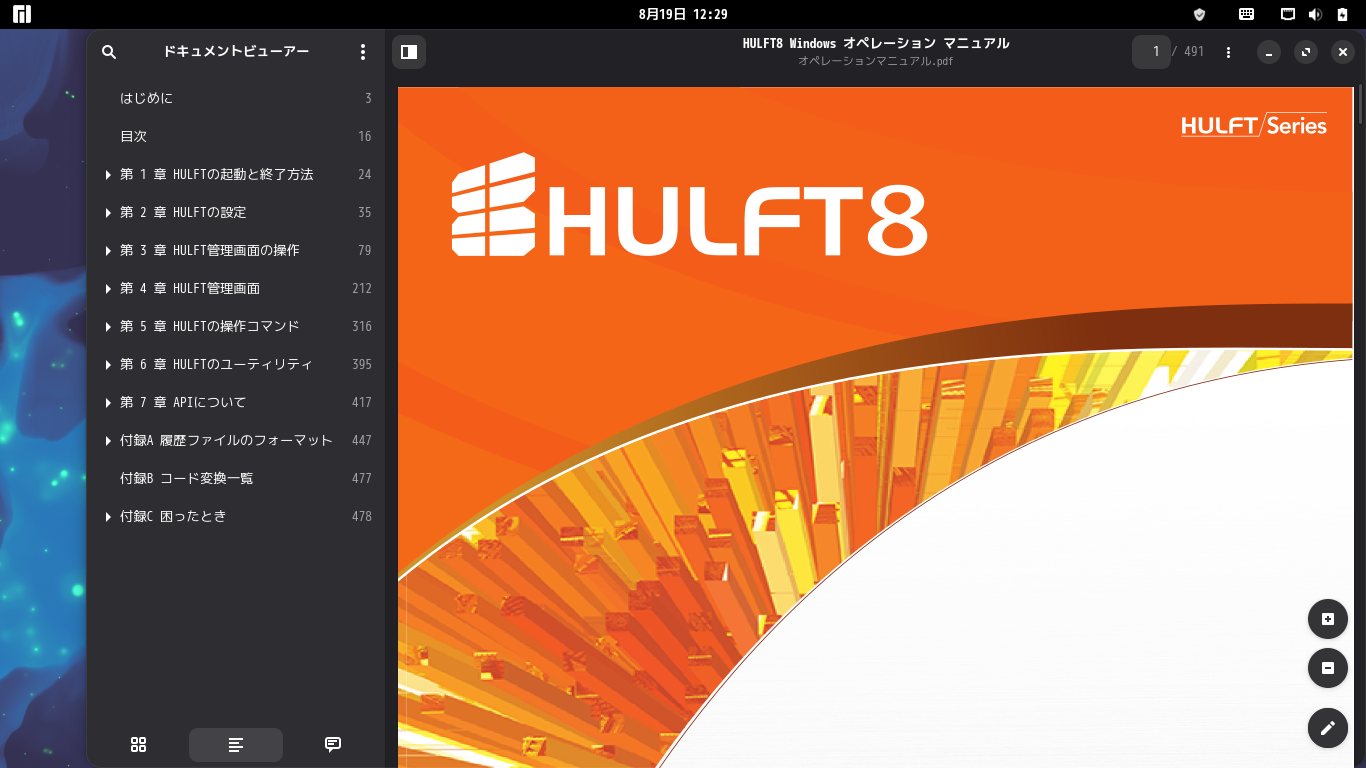Viewport: 1366px width, 768px height.
Task: Toggle the sidebar panel button
Action: (x=409, y=52)
